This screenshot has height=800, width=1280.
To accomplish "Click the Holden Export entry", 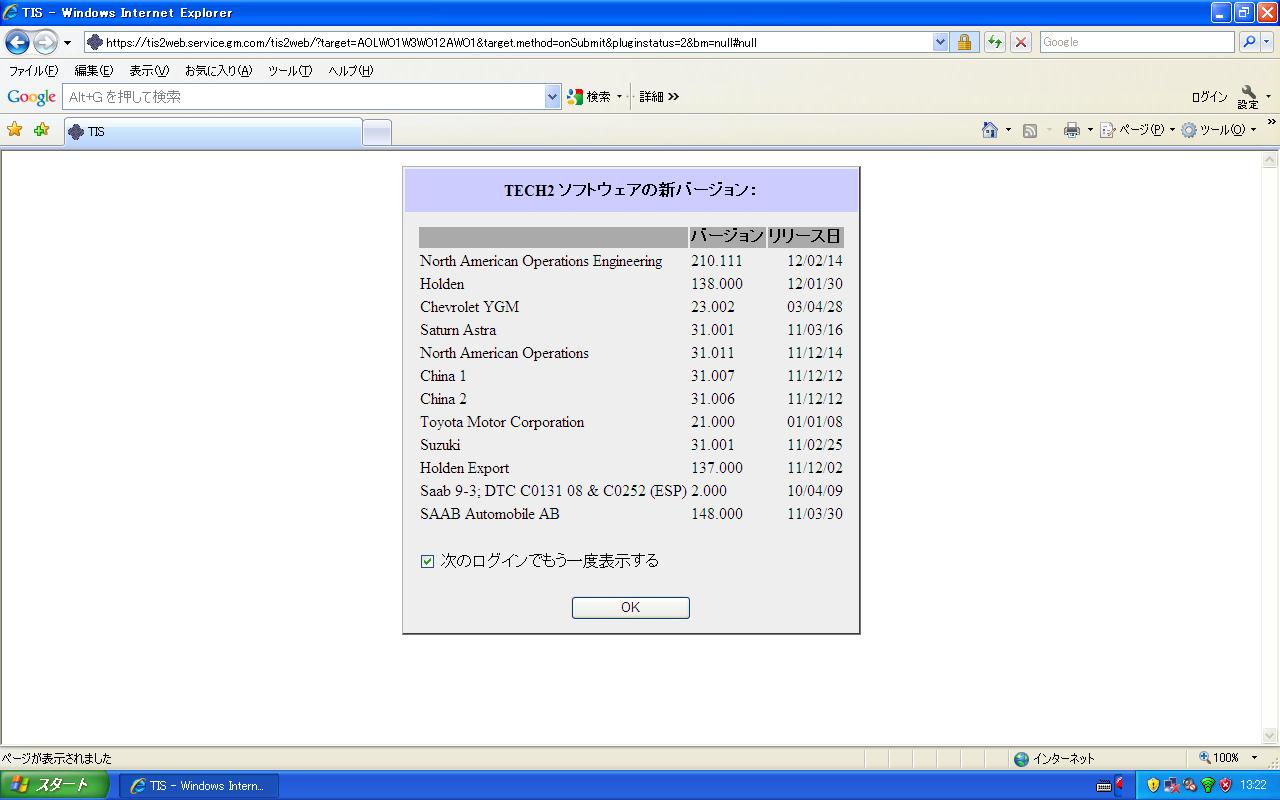I will click(464, 468).
